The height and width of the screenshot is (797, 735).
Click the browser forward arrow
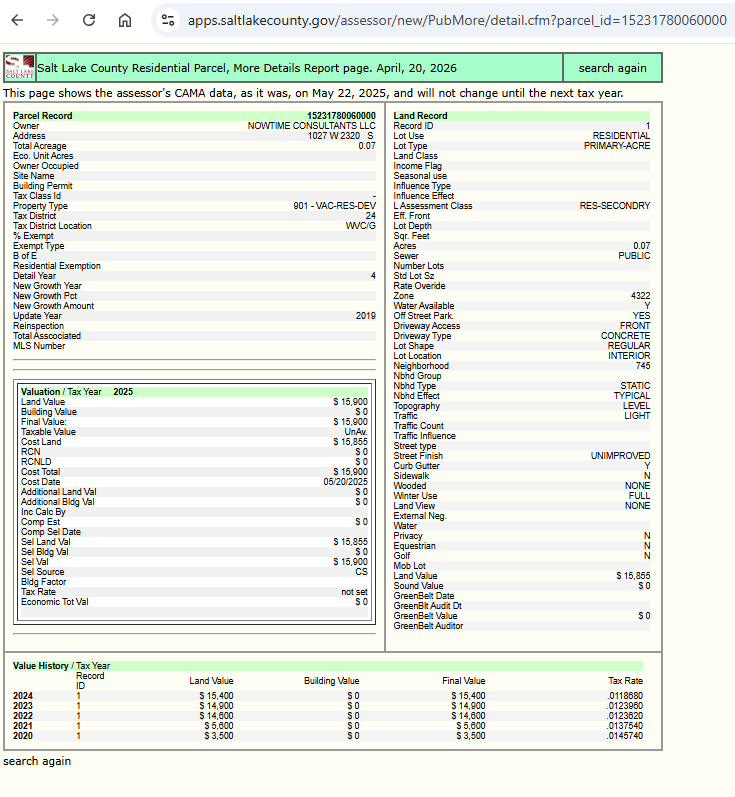[52, 20]
